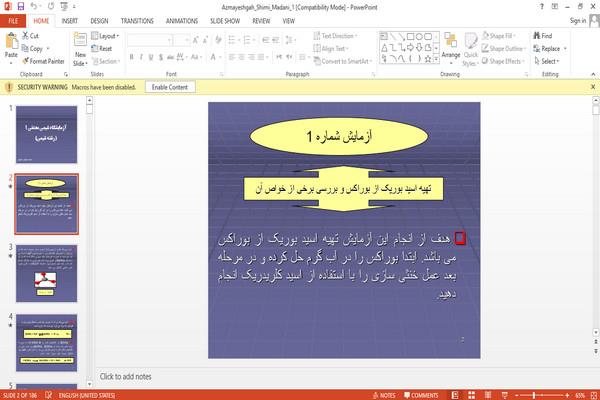Convert text to SmartArt
The height and width of the screenshot is (400, 600).
point(342,61)
